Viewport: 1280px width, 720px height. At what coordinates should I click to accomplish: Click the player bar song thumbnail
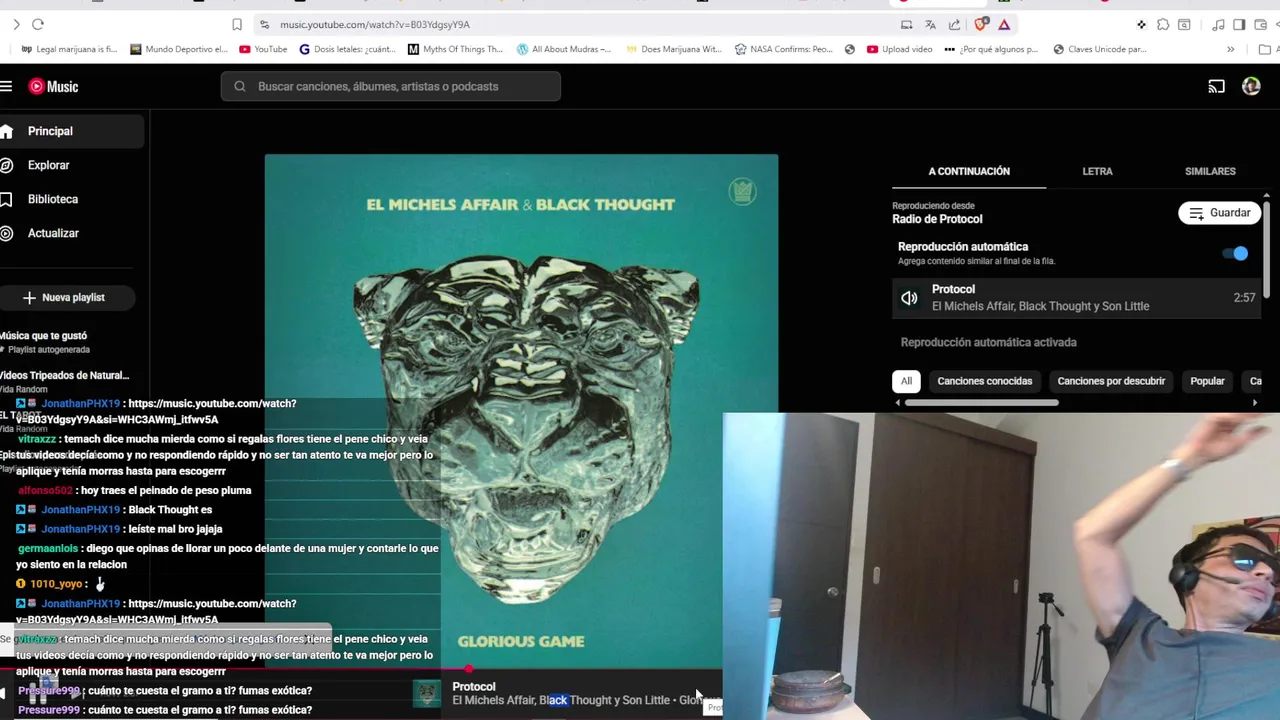click(x=427, y=693)
